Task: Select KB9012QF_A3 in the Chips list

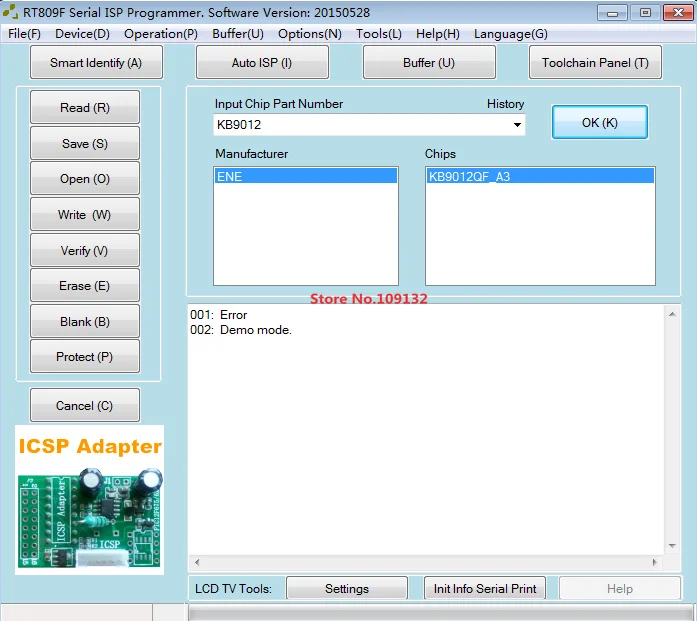Action: 540,176
